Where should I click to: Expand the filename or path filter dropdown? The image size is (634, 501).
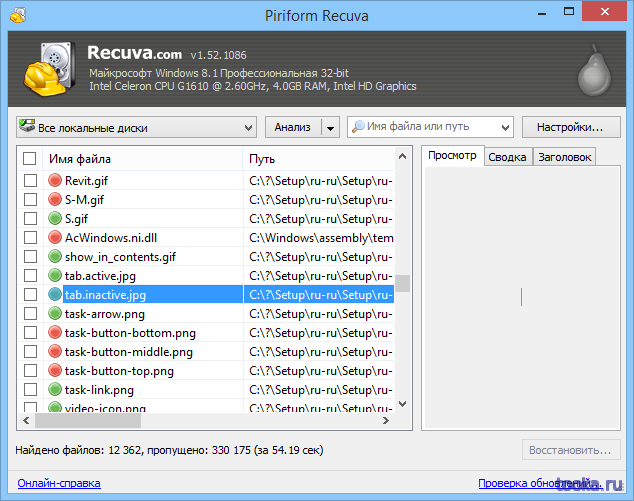505,128
